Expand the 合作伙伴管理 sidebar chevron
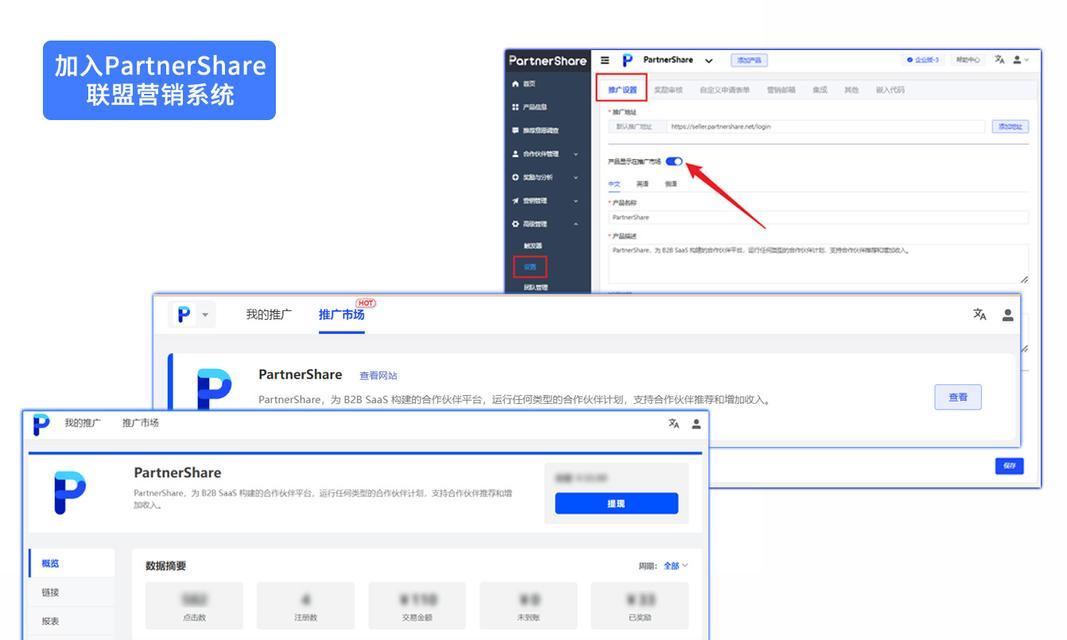The height and width of the screenshot is (640, 1067). 576,154
